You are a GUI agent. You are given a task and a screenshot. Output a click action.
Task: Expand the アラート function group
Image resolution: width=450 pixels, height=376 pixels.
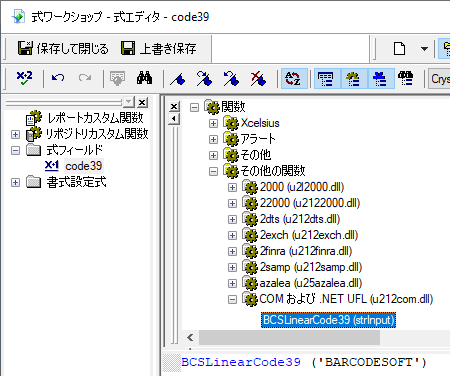point(213,139)
